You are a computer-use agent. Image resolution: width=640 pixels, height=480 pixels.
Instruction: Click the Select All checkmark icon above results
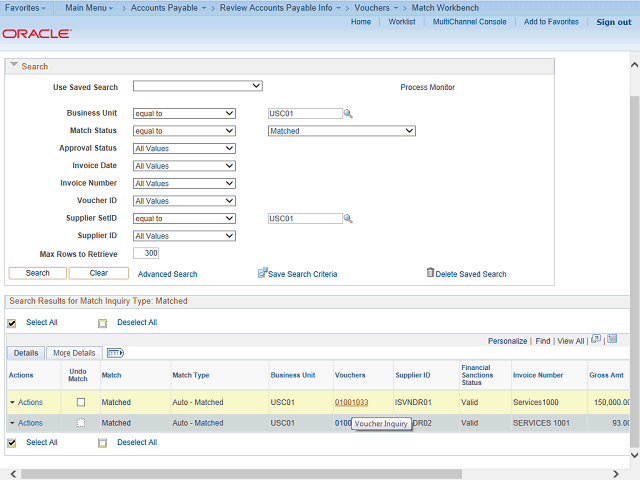pyautogui.click(x=12, y=323)
